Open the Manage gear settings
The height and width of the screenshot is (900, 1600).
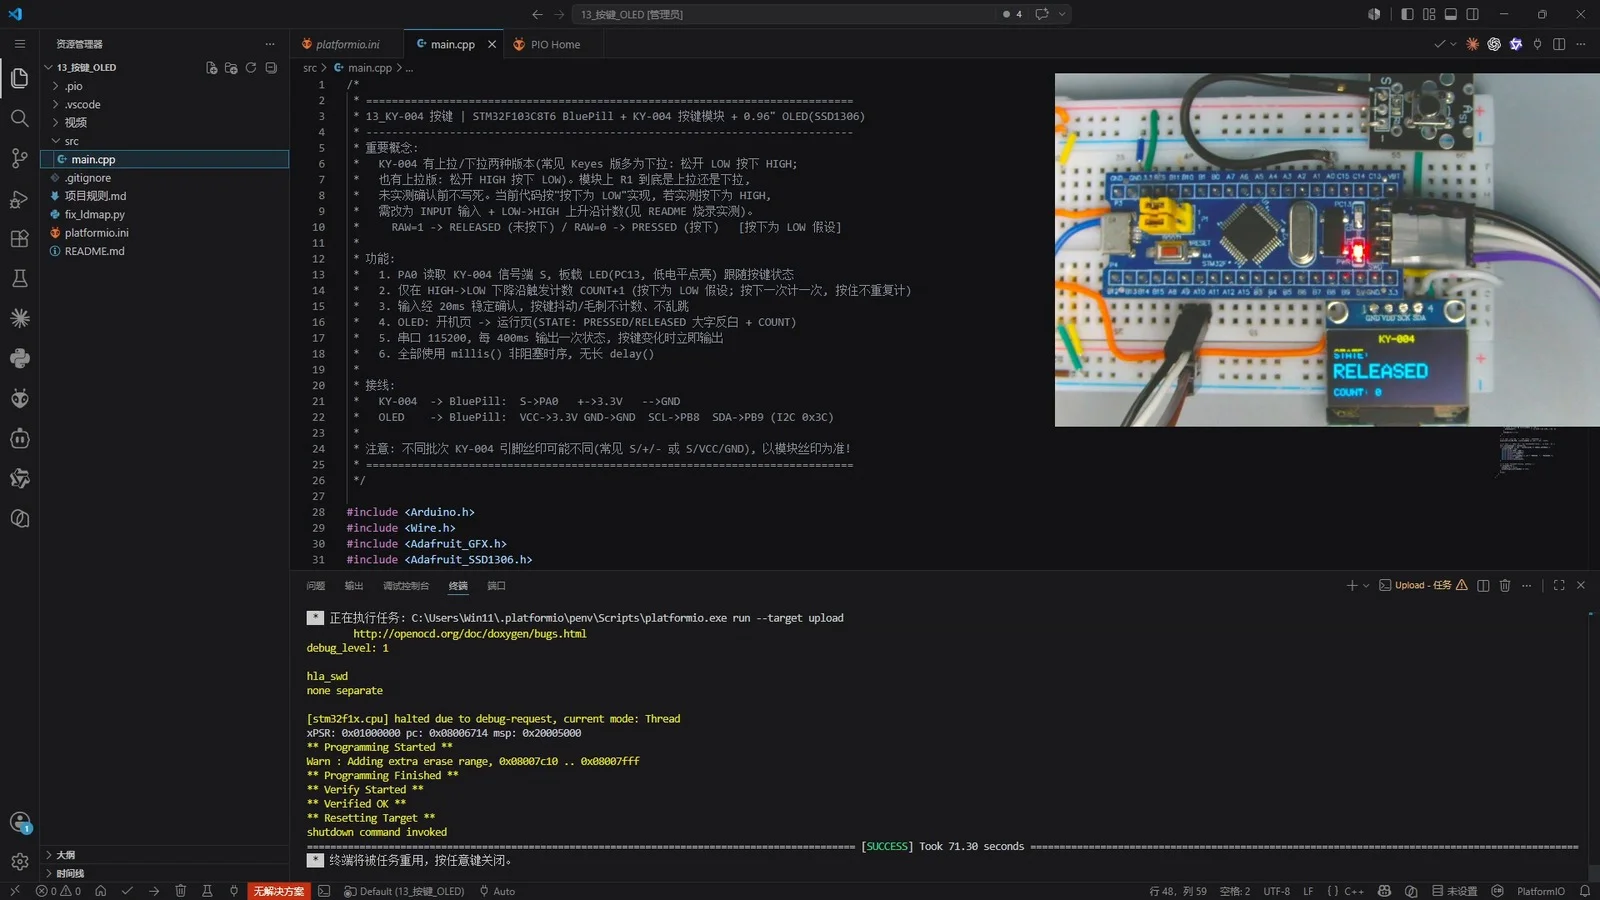click(19, 862)
